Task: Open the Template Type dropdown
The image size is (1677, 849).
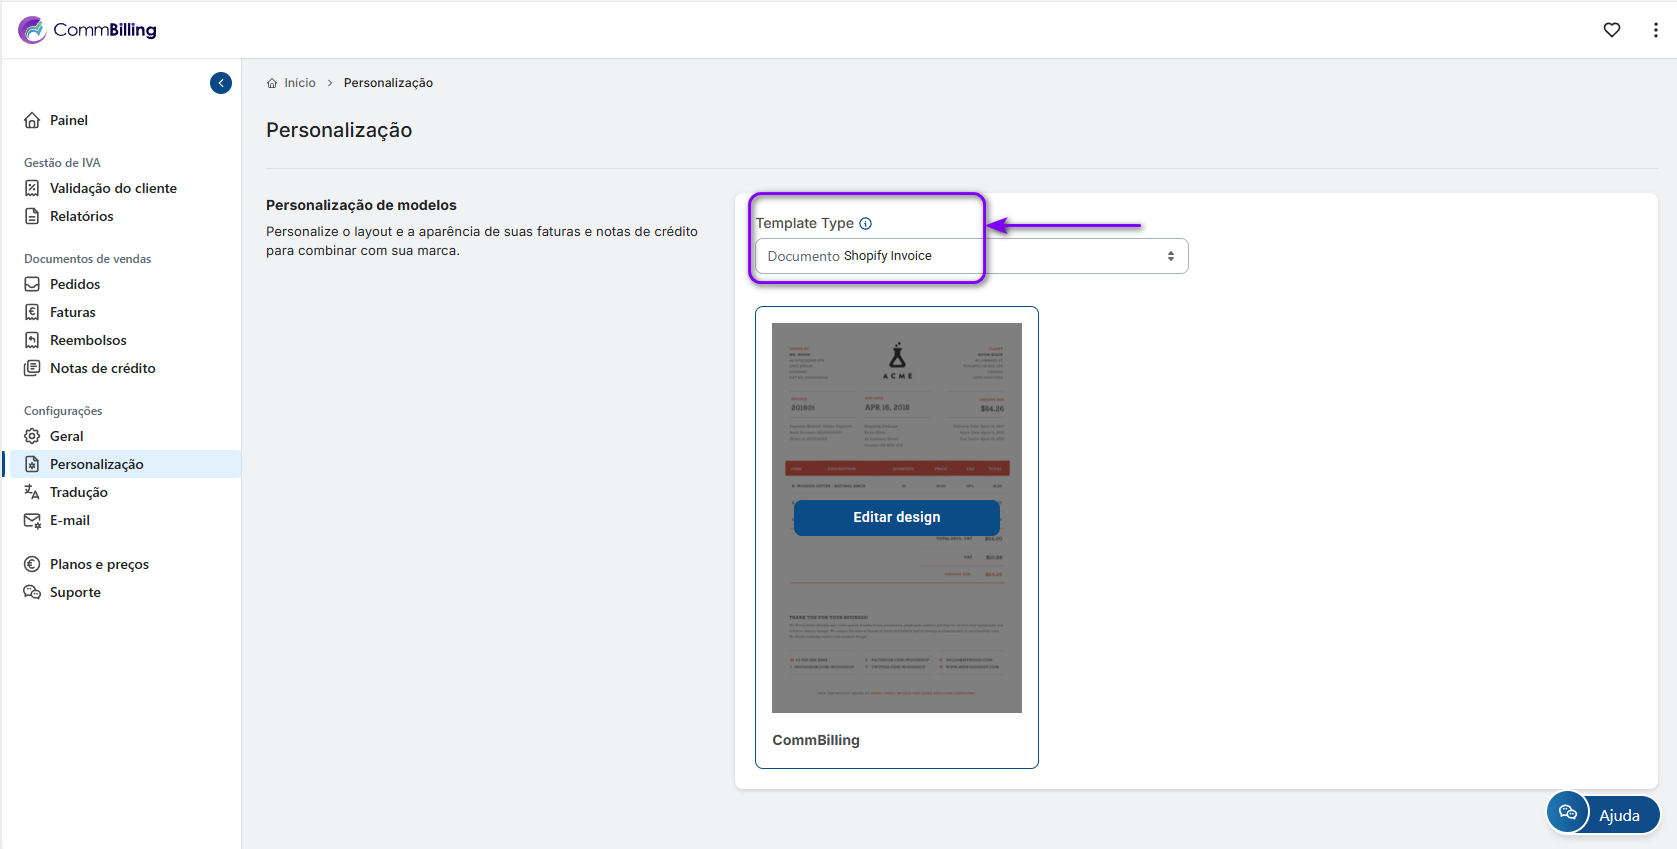Action: (x=970, y=256)
